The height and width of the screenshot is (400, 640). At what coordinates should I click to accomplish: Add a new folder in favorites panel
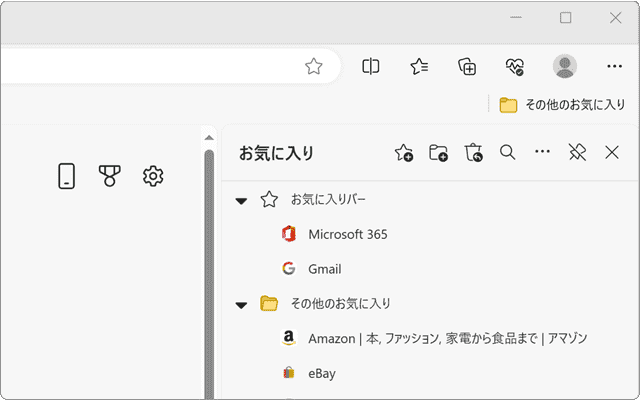438,153
